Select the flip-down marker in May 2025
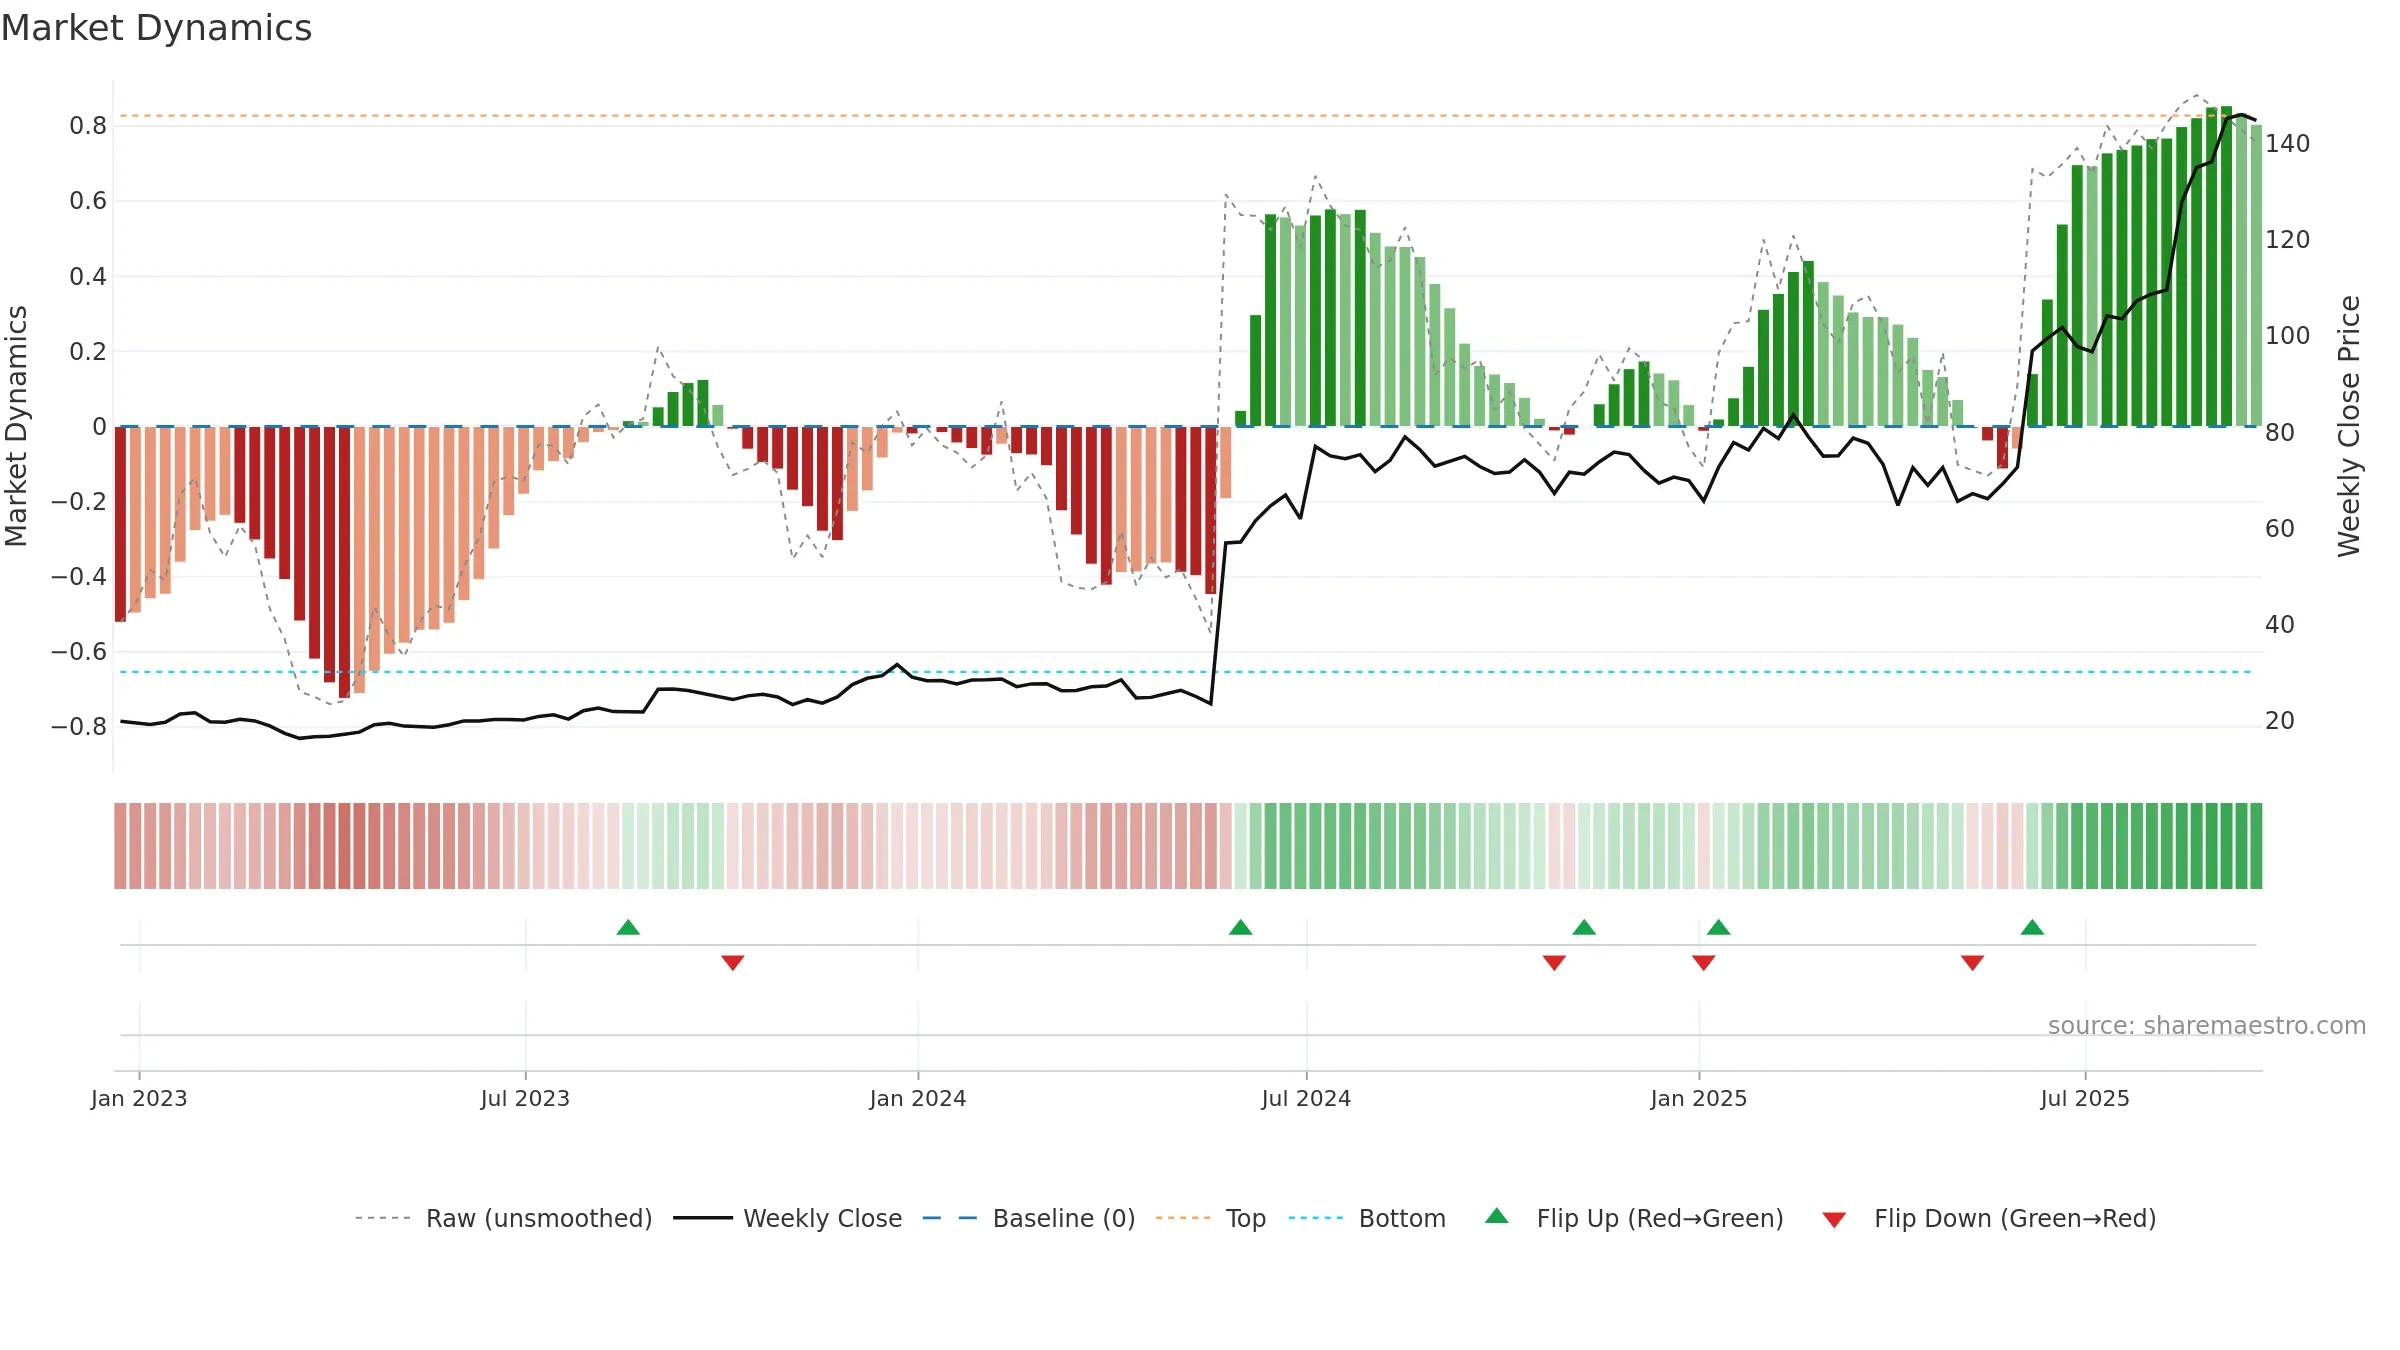This screenshot has width=2400, height=1350. 1973,962
